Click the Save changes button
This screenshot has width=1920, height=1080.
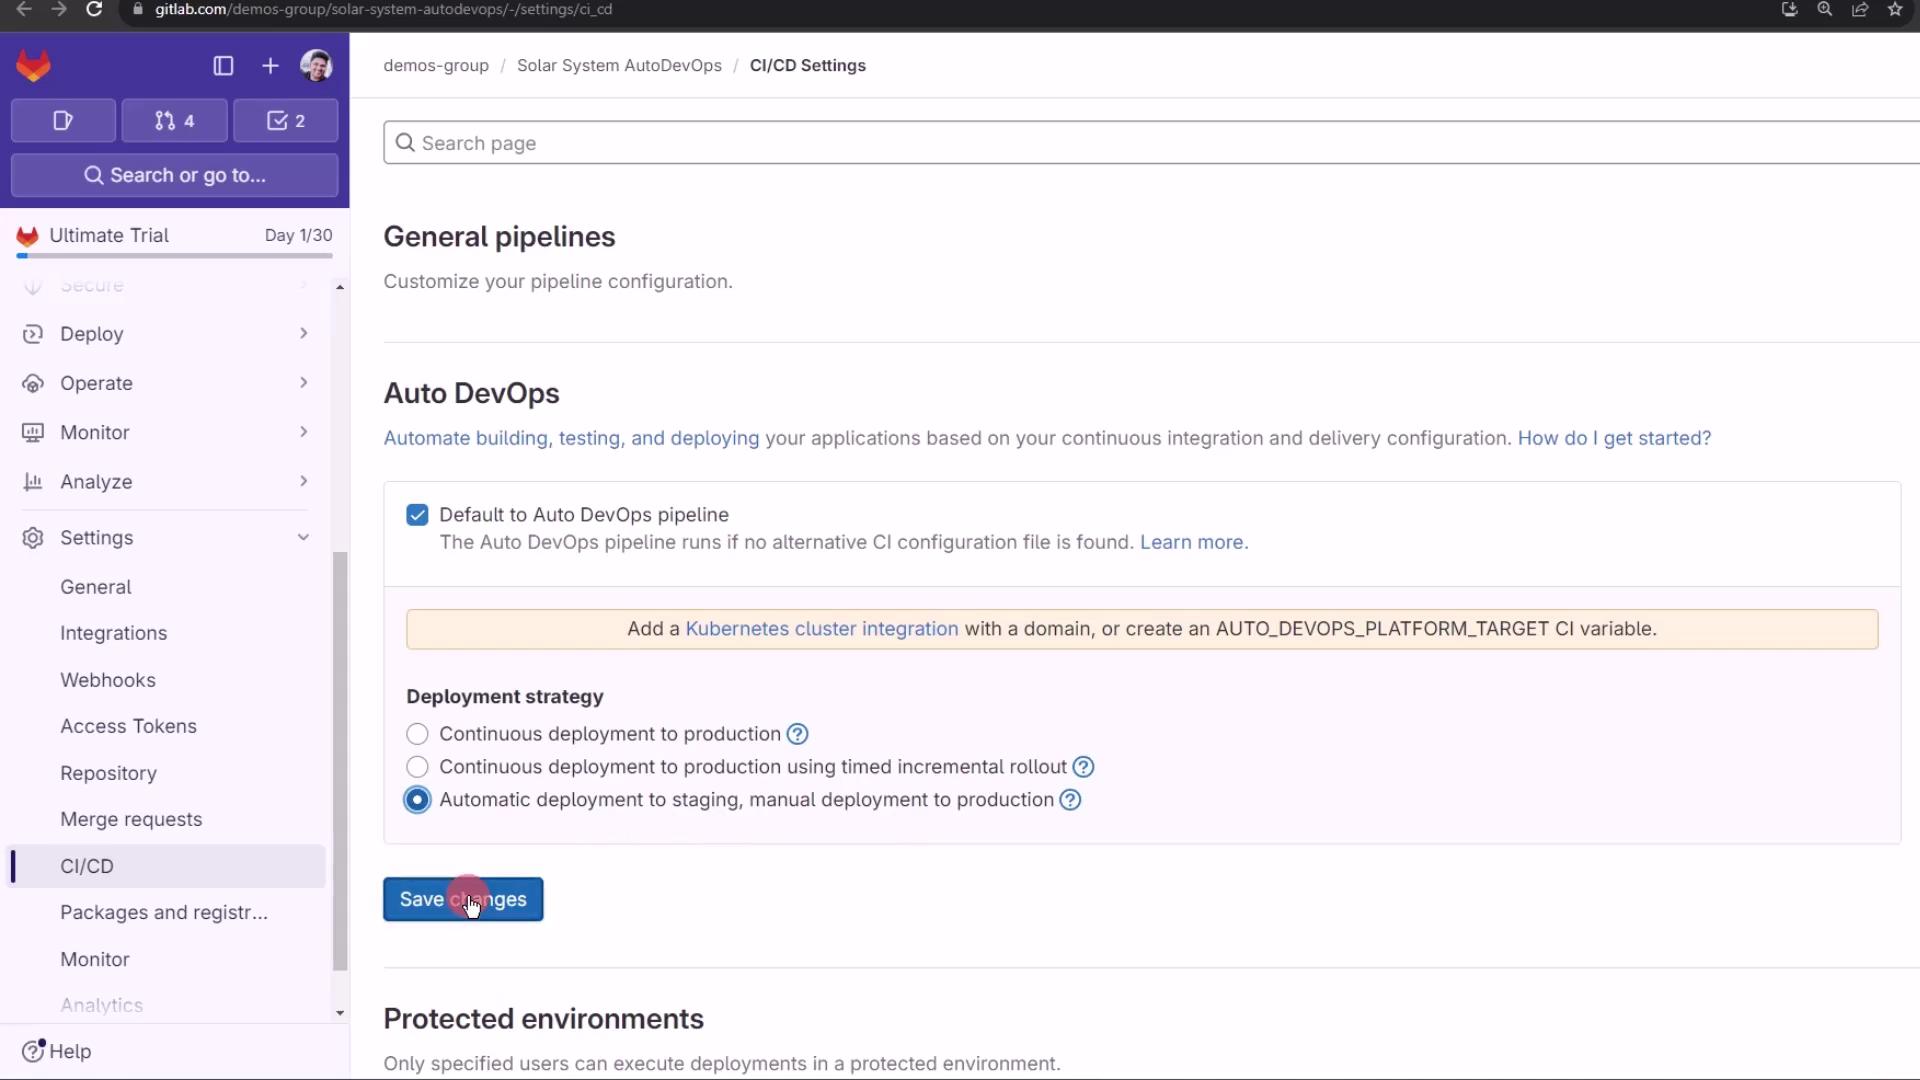[x=463, y=899]
